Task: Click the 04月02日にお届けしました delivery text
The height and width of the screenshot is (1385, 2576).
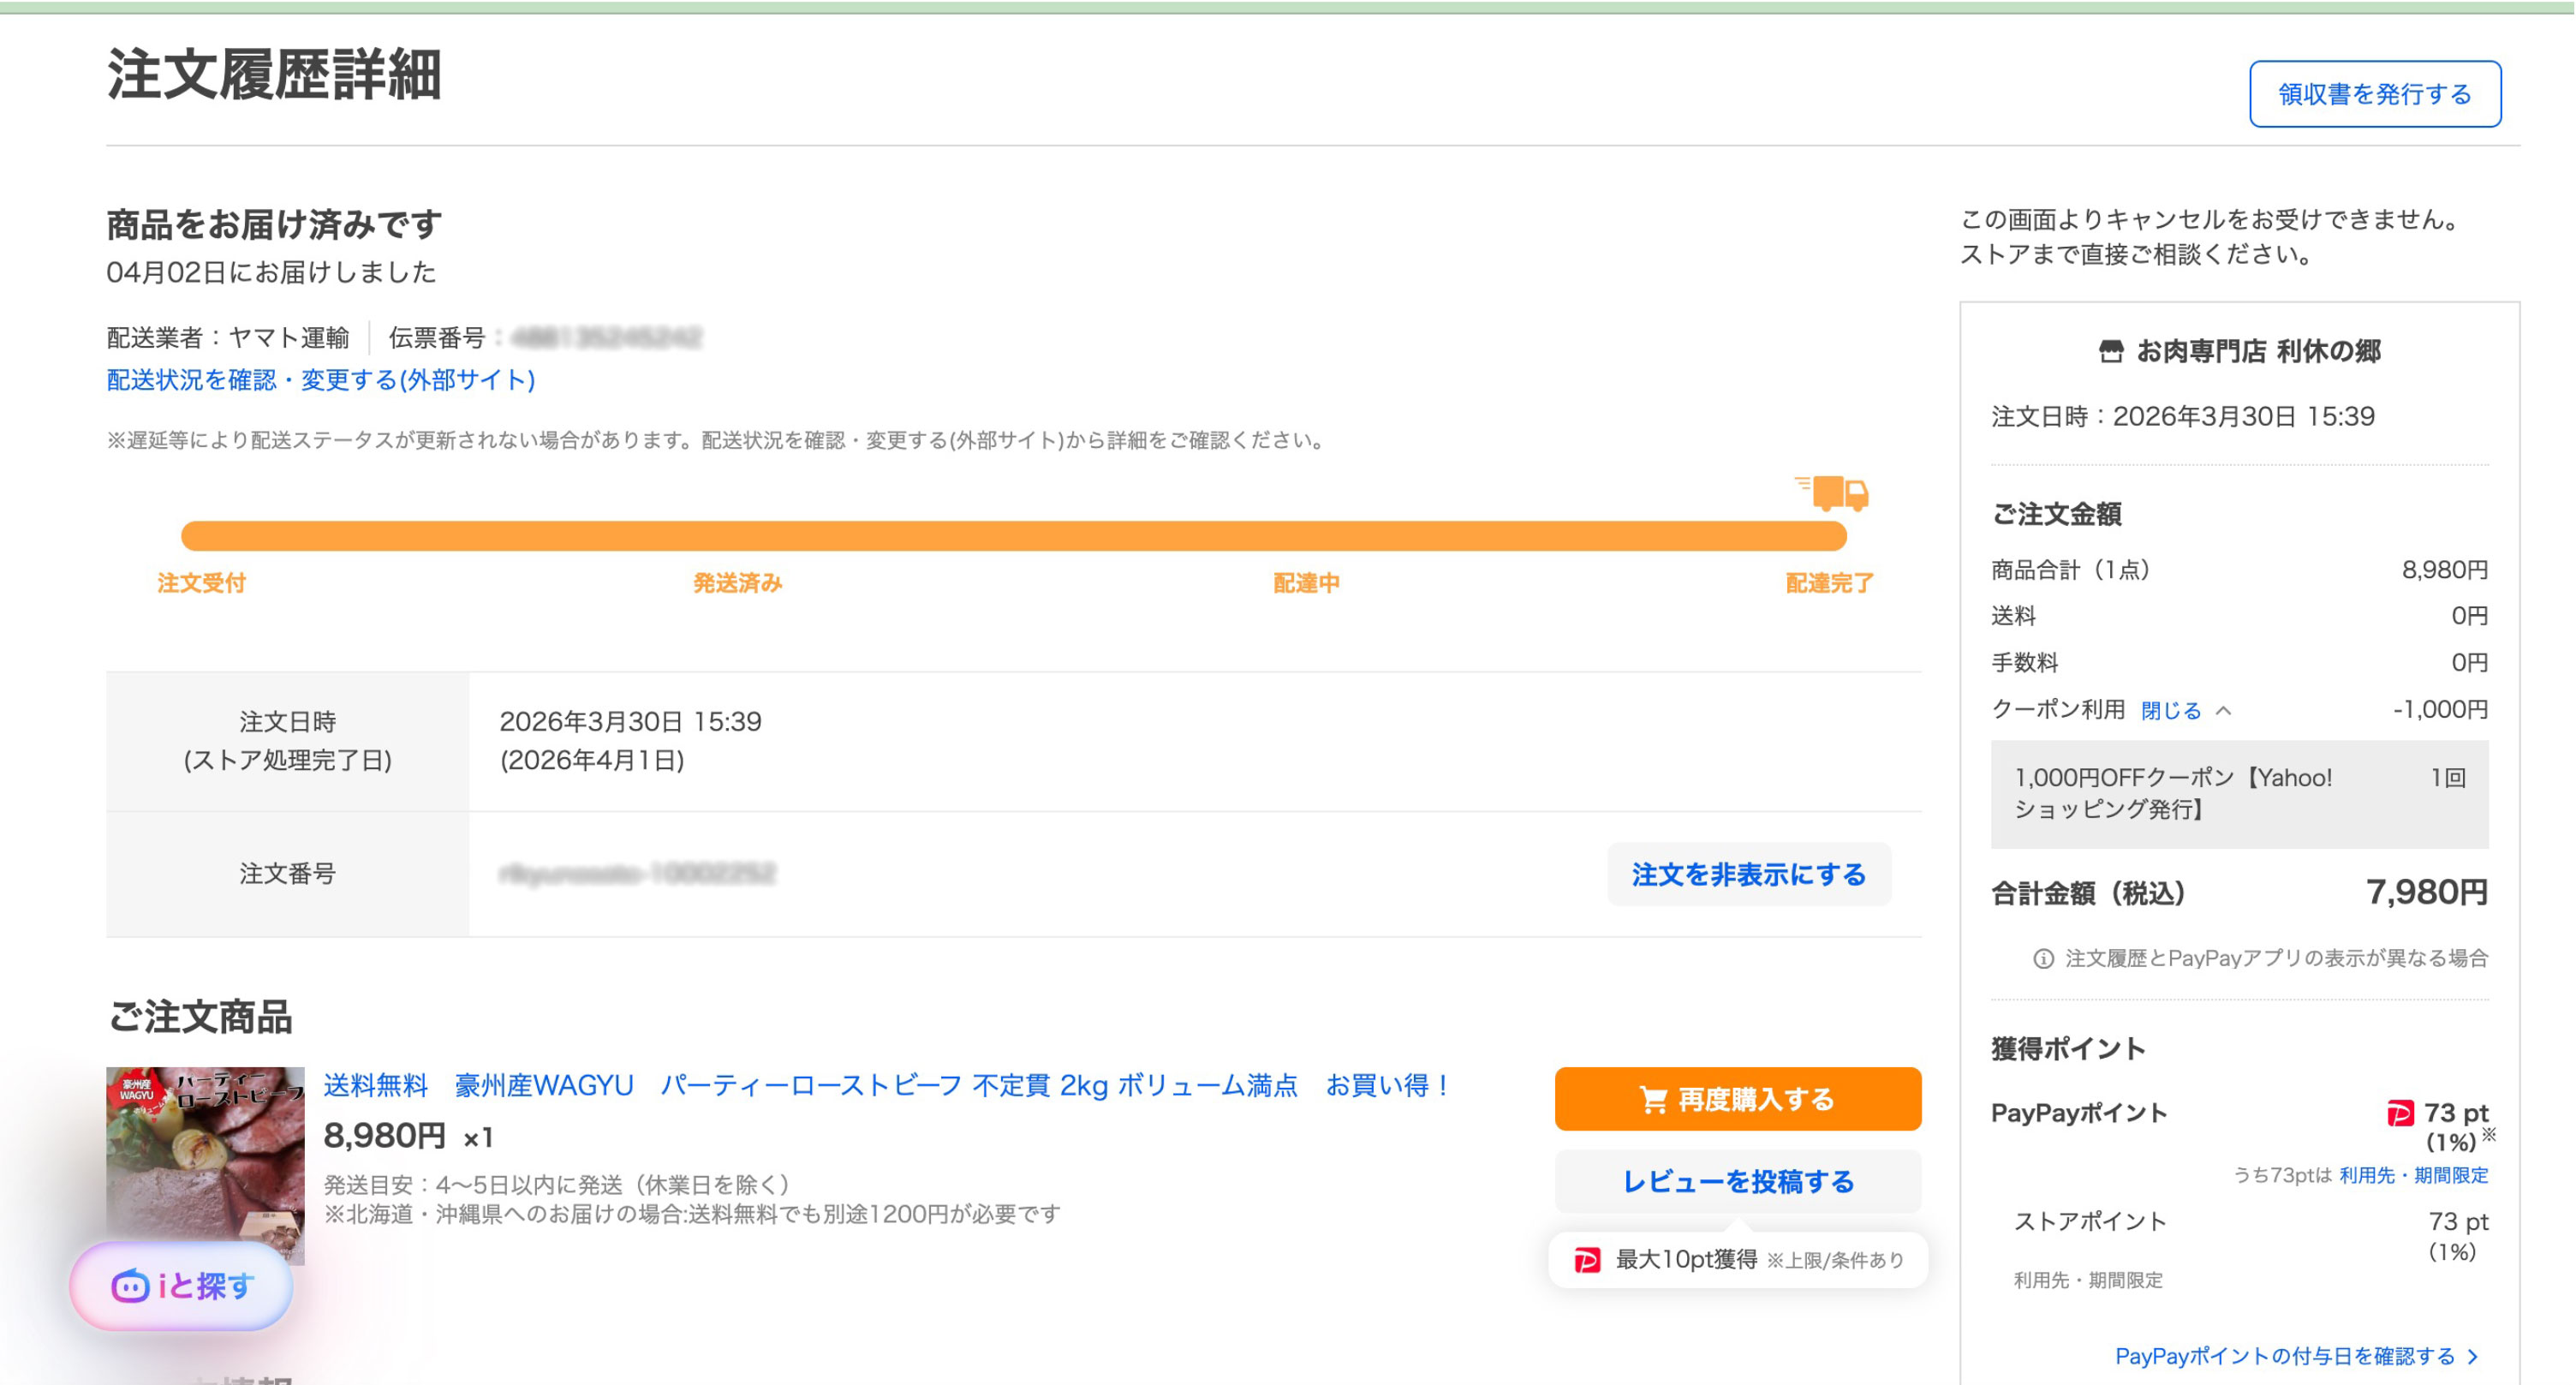Action: tap(272, 272)
